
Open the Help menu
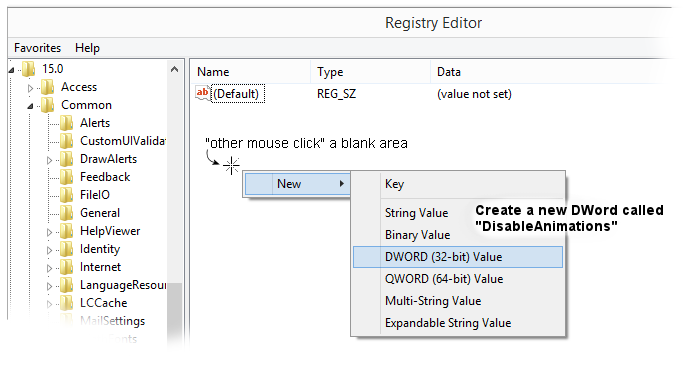(87, 47)
